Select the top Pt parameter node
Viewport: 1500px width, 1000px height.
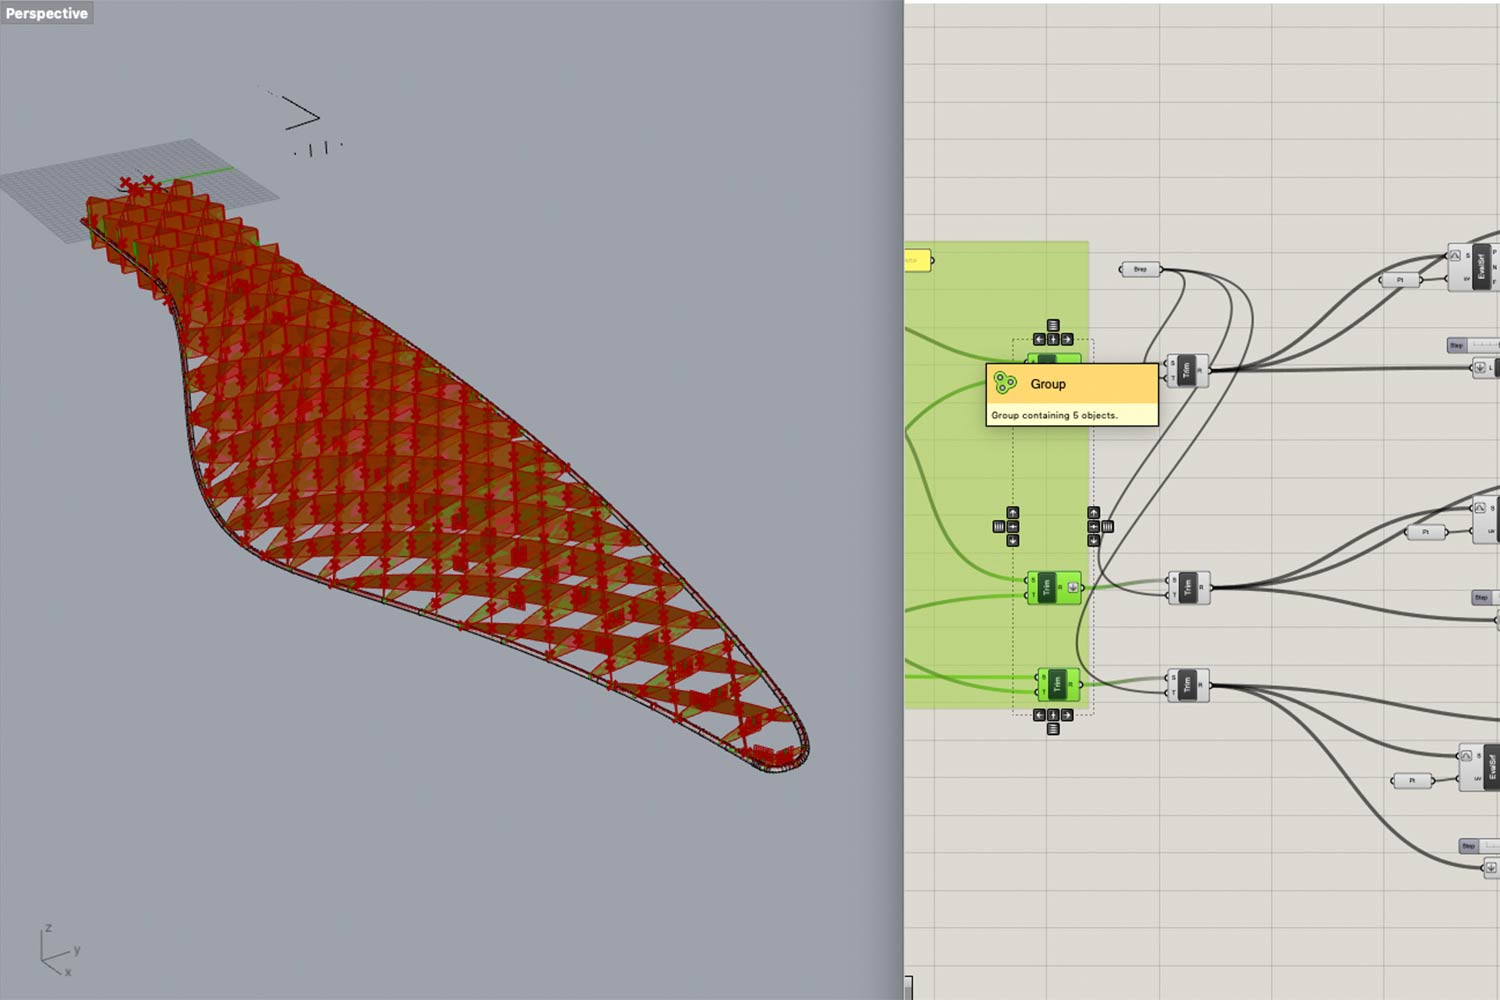click(x=1400, y=280)
